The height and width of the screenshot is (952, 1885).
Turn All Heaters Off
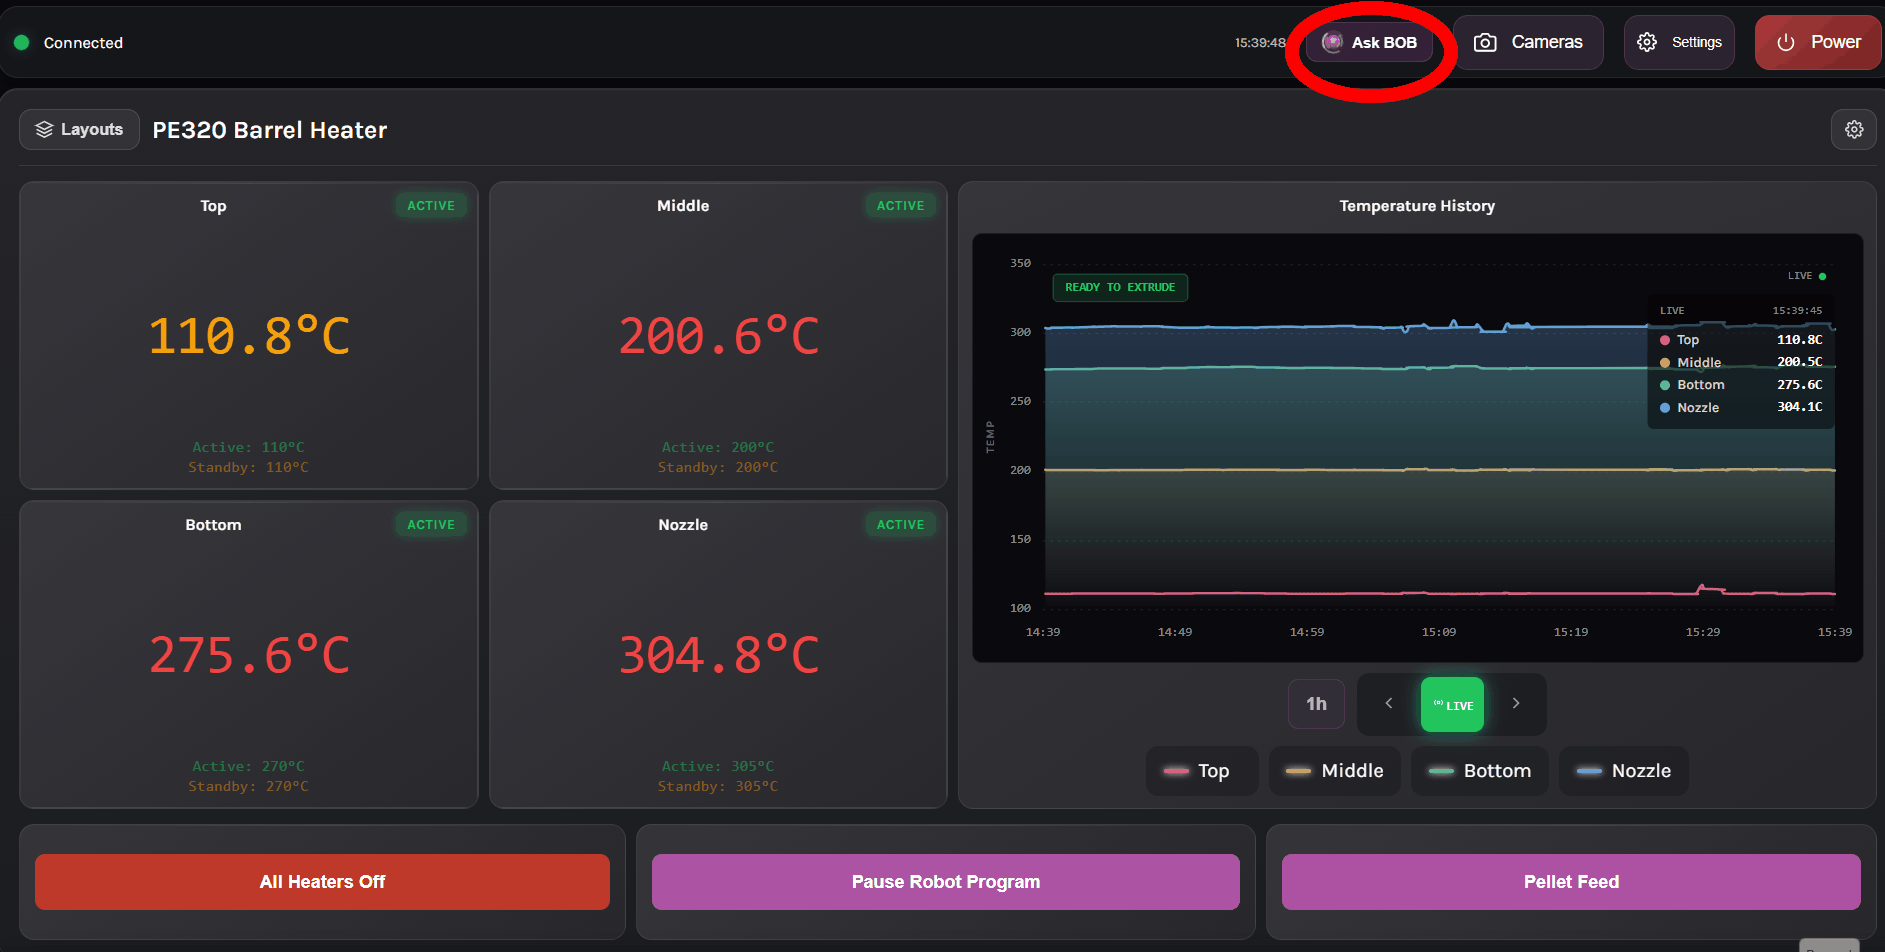[322, 882]
